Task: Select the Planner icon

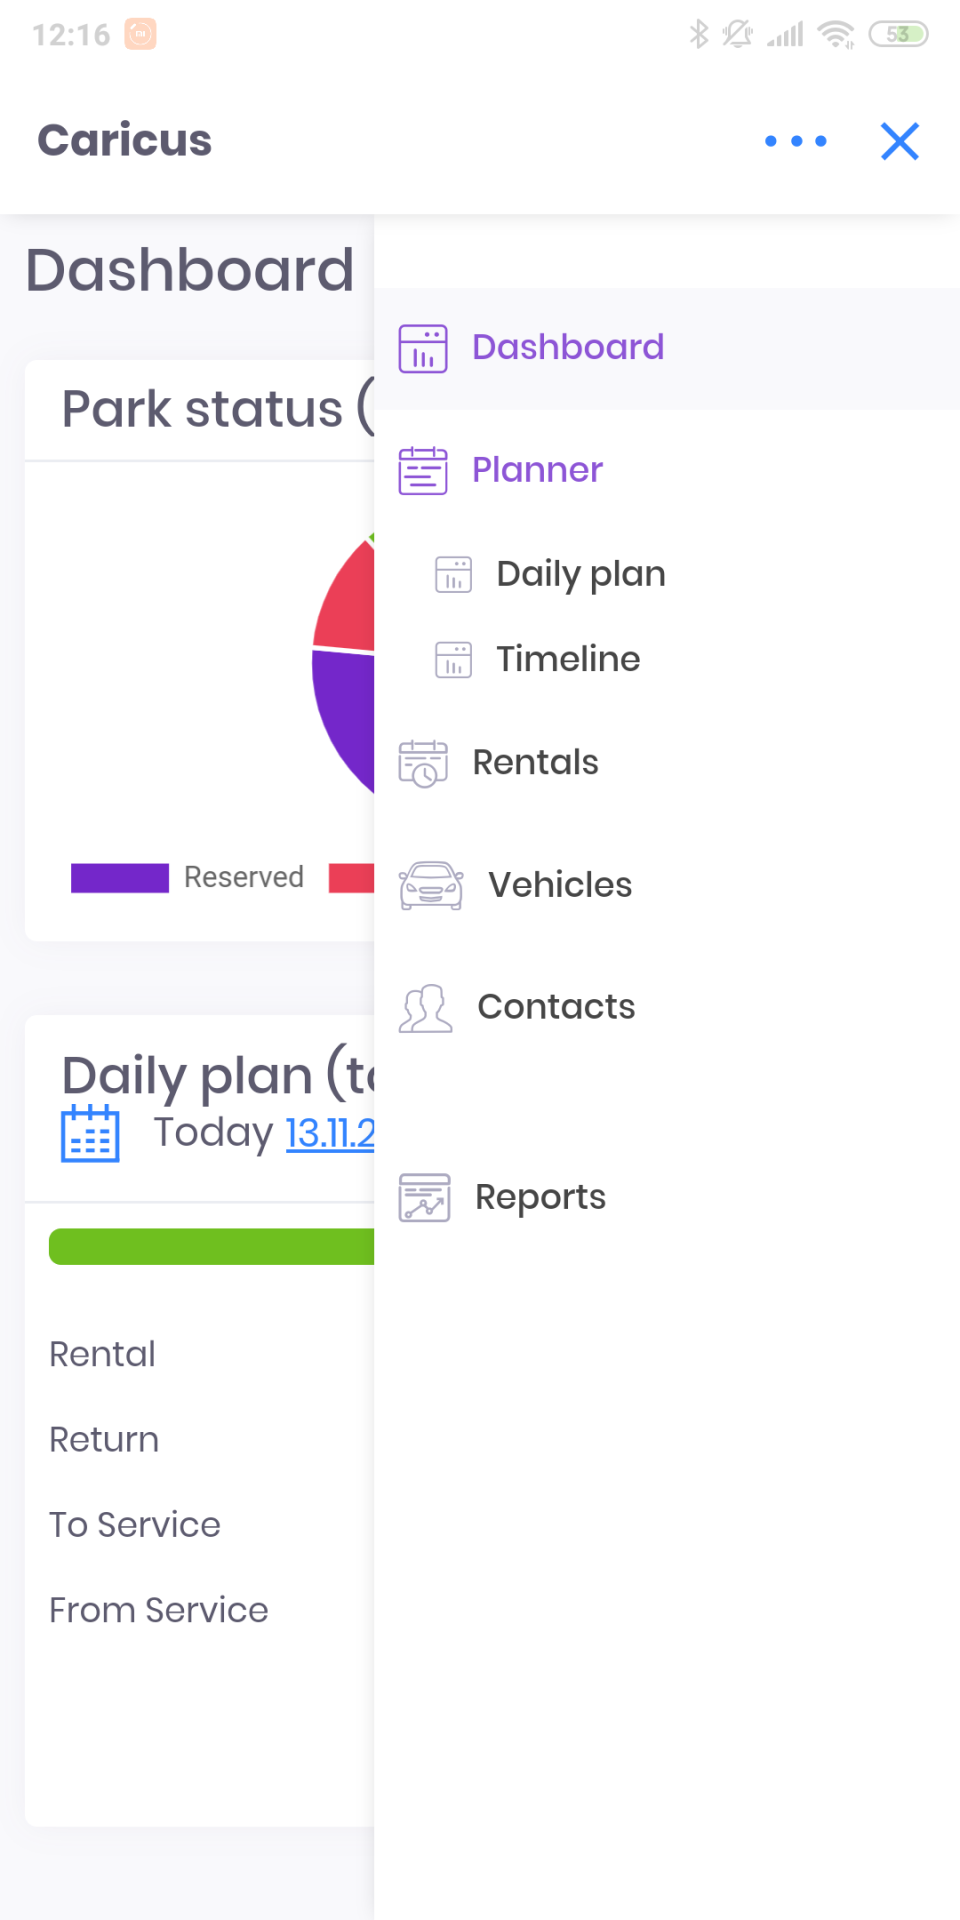Action: click(x=422, y=470)
